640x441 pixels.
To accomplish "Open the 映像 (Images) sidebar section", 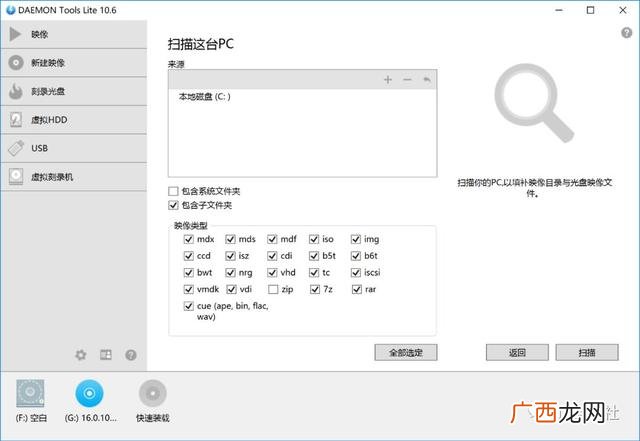I will pyautogui.click(x=73, y=34).
